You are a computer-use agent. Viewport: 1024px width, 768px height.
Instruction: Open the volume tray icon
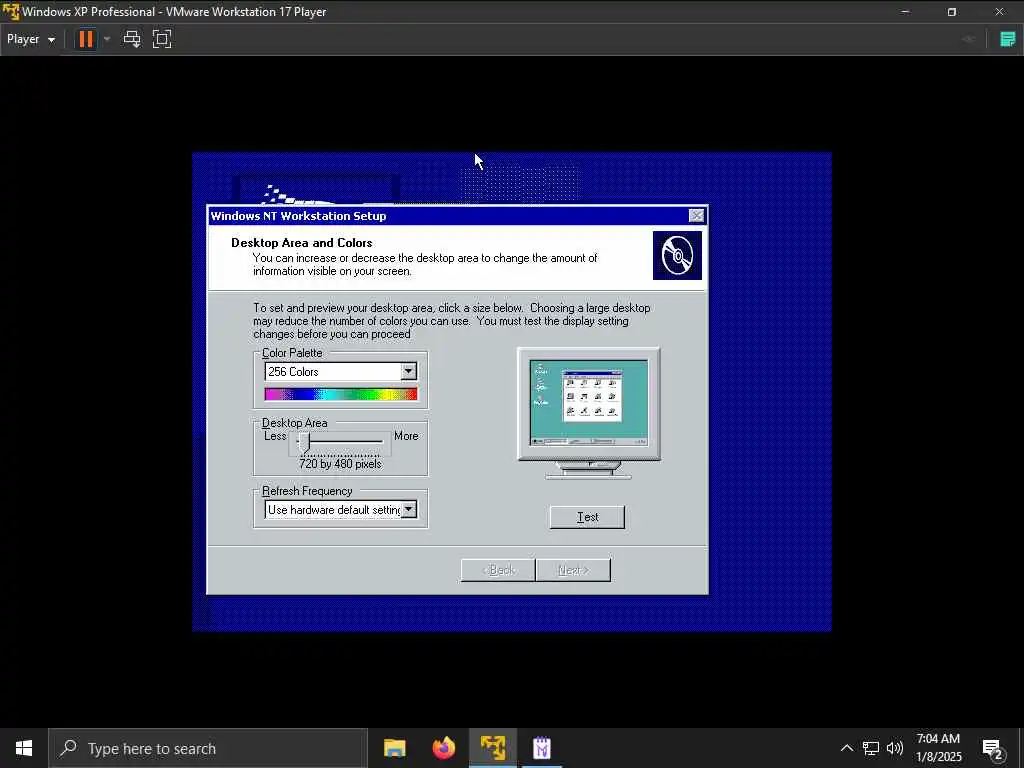tap(895, 748)
